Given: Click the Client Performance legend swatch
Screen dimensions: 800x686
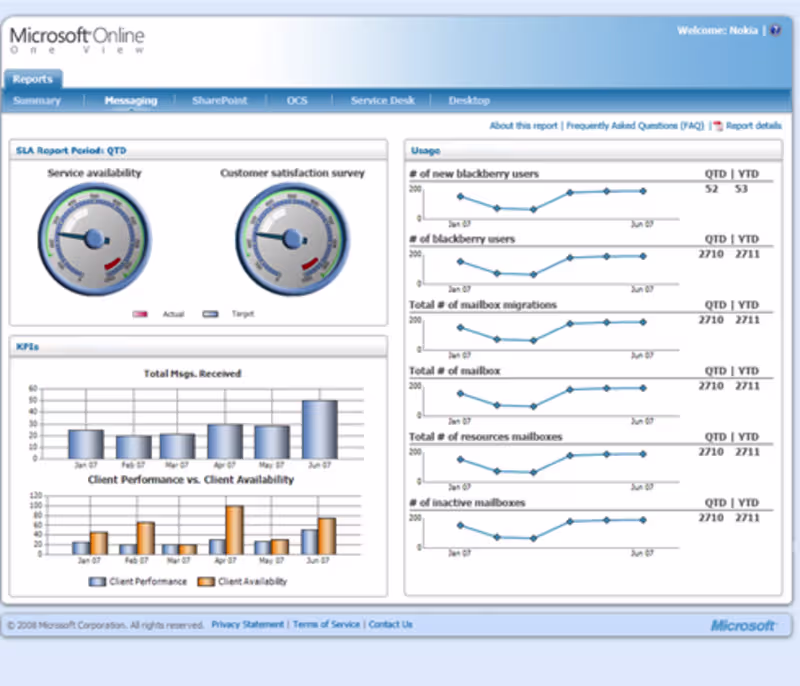Looking at the screenshot, I should [97, 581].
